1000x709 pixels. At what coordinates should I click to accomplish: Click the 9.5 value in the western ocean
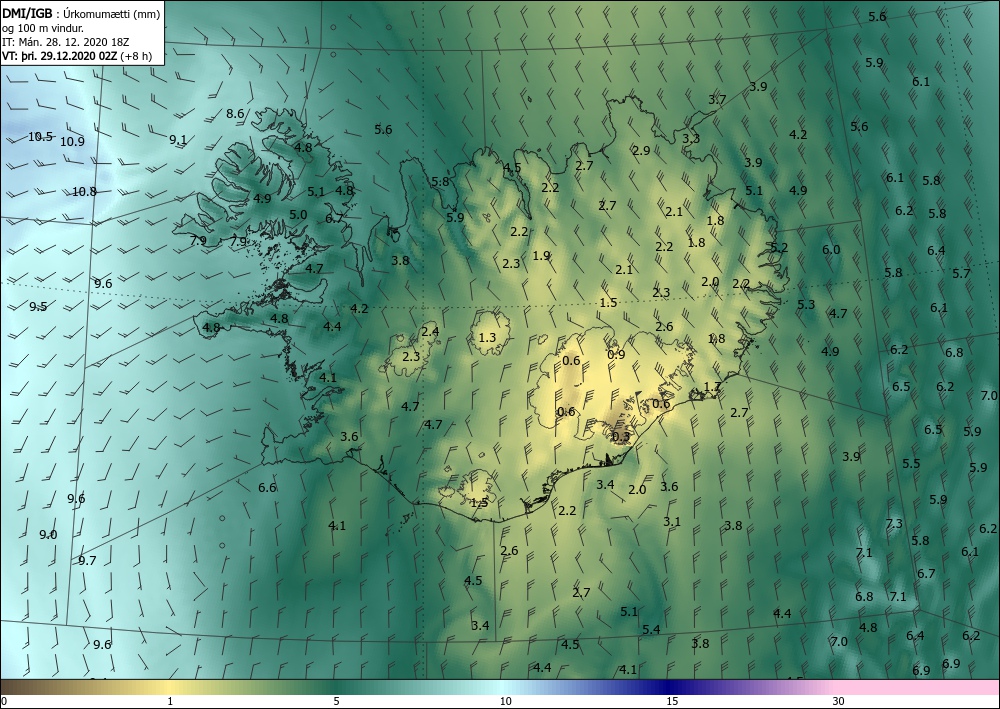tap(38, 307)
